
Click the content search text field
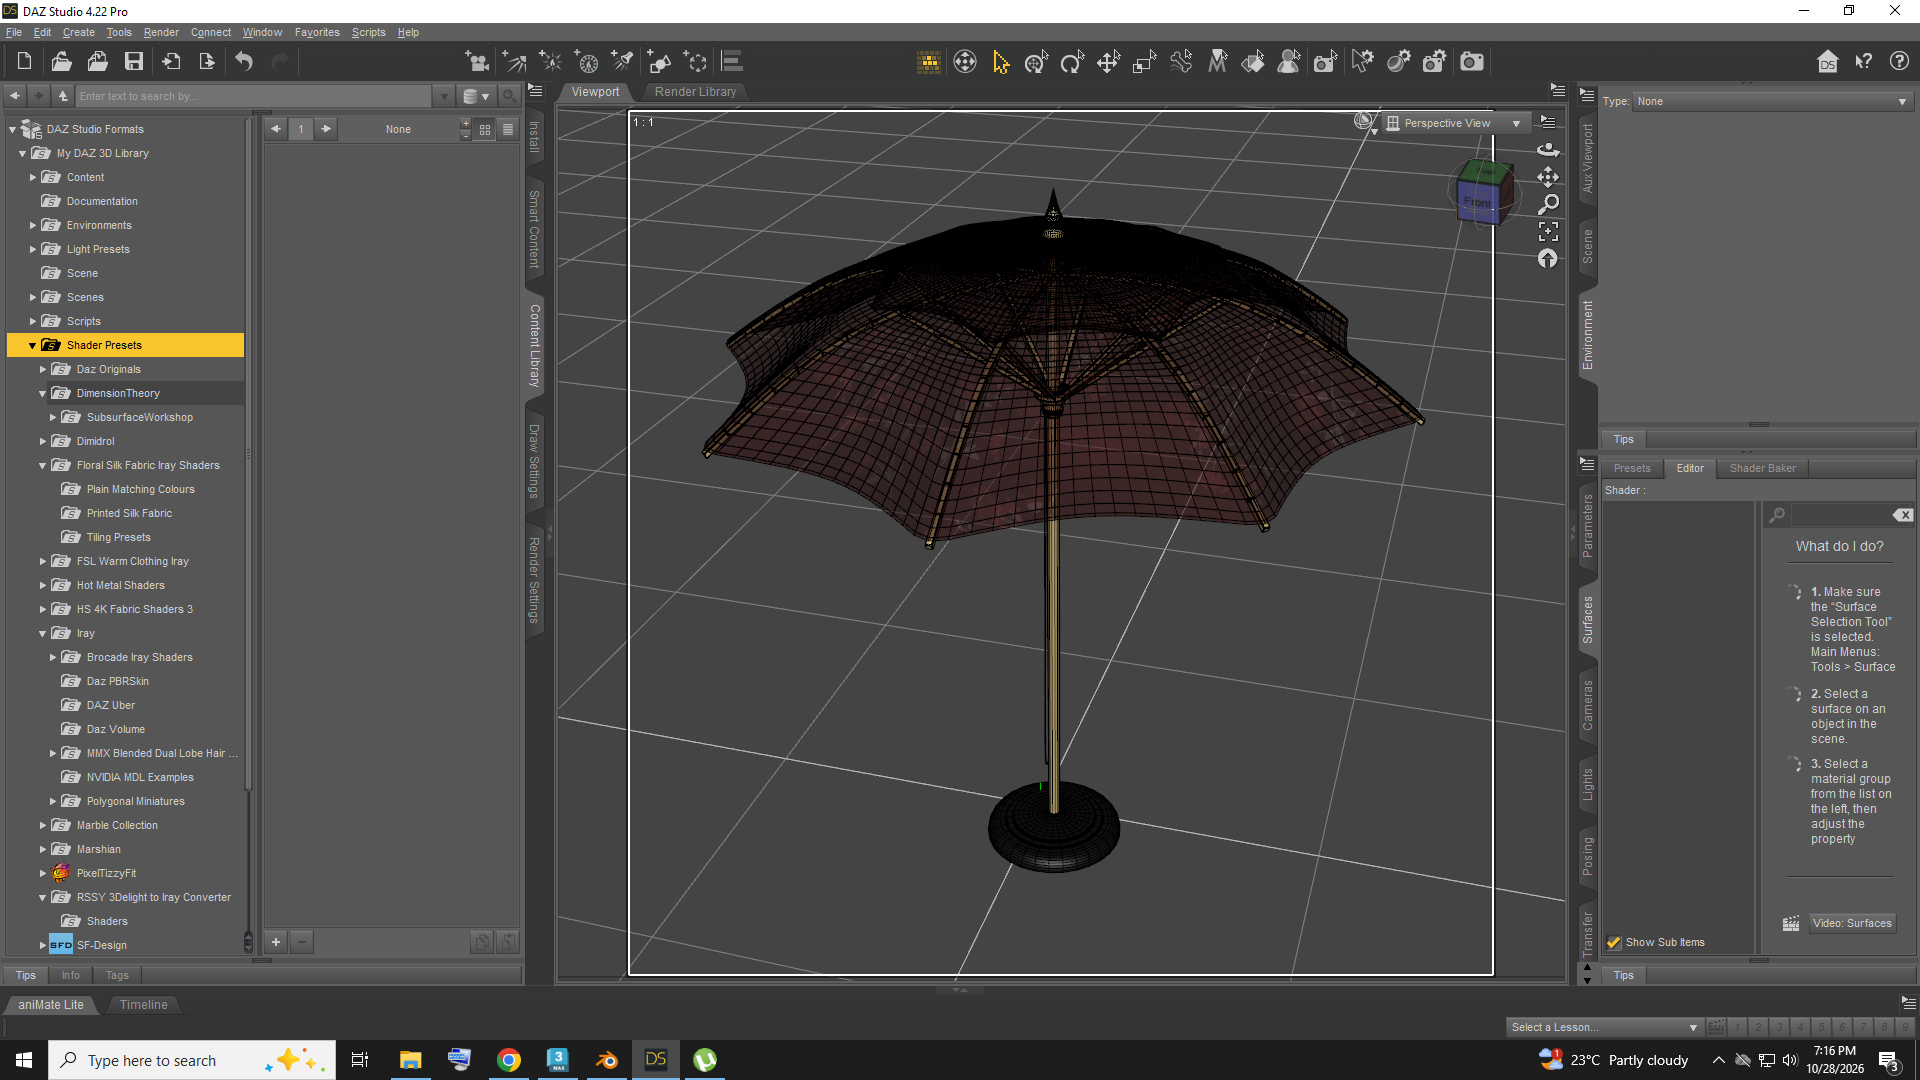tap(255, 97)
